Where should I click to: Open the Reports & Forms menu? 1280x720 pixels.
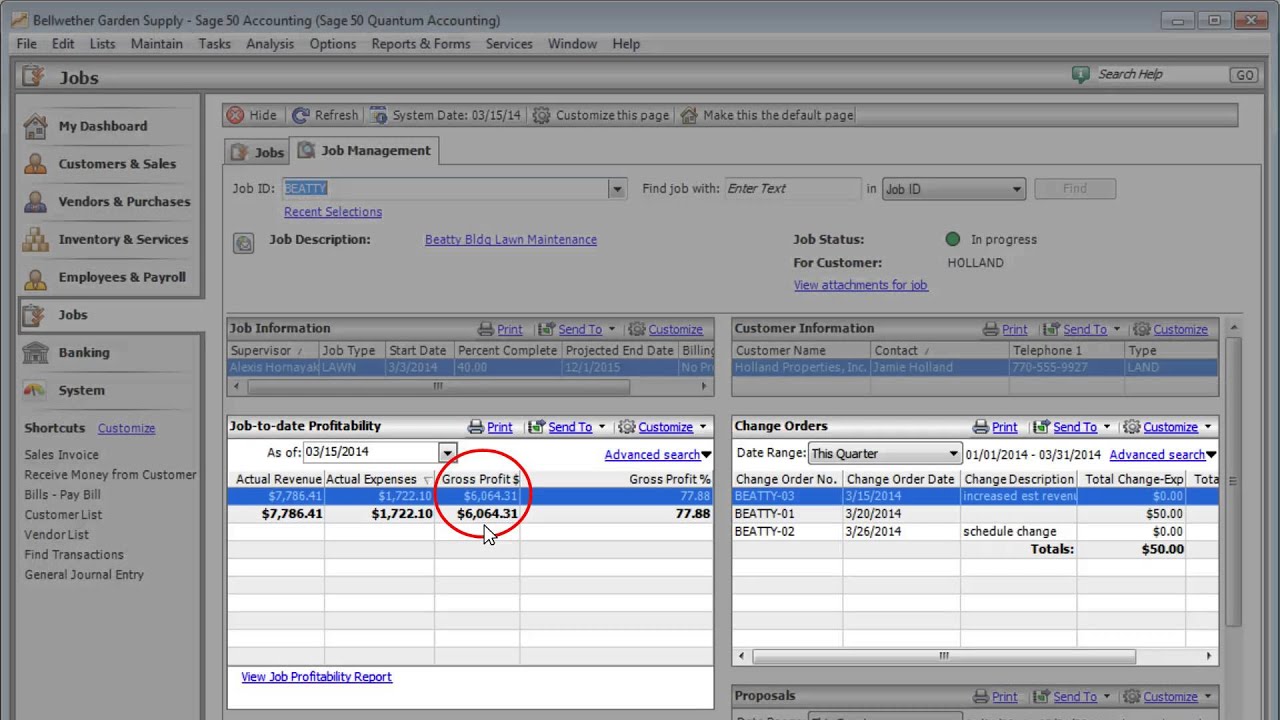[420, 44]
